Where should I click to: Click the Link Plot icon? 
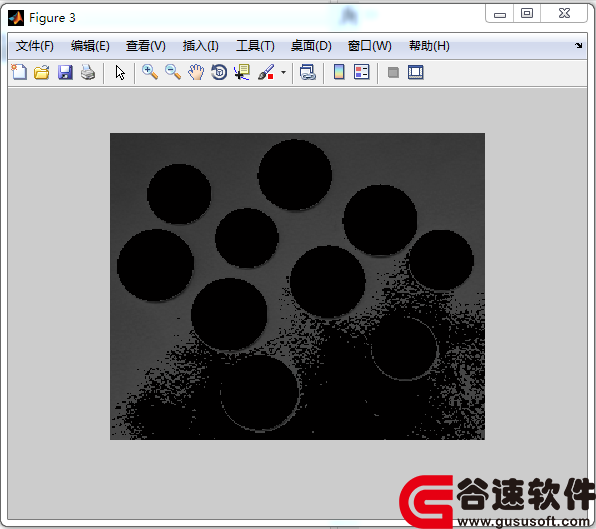(308, 72)
